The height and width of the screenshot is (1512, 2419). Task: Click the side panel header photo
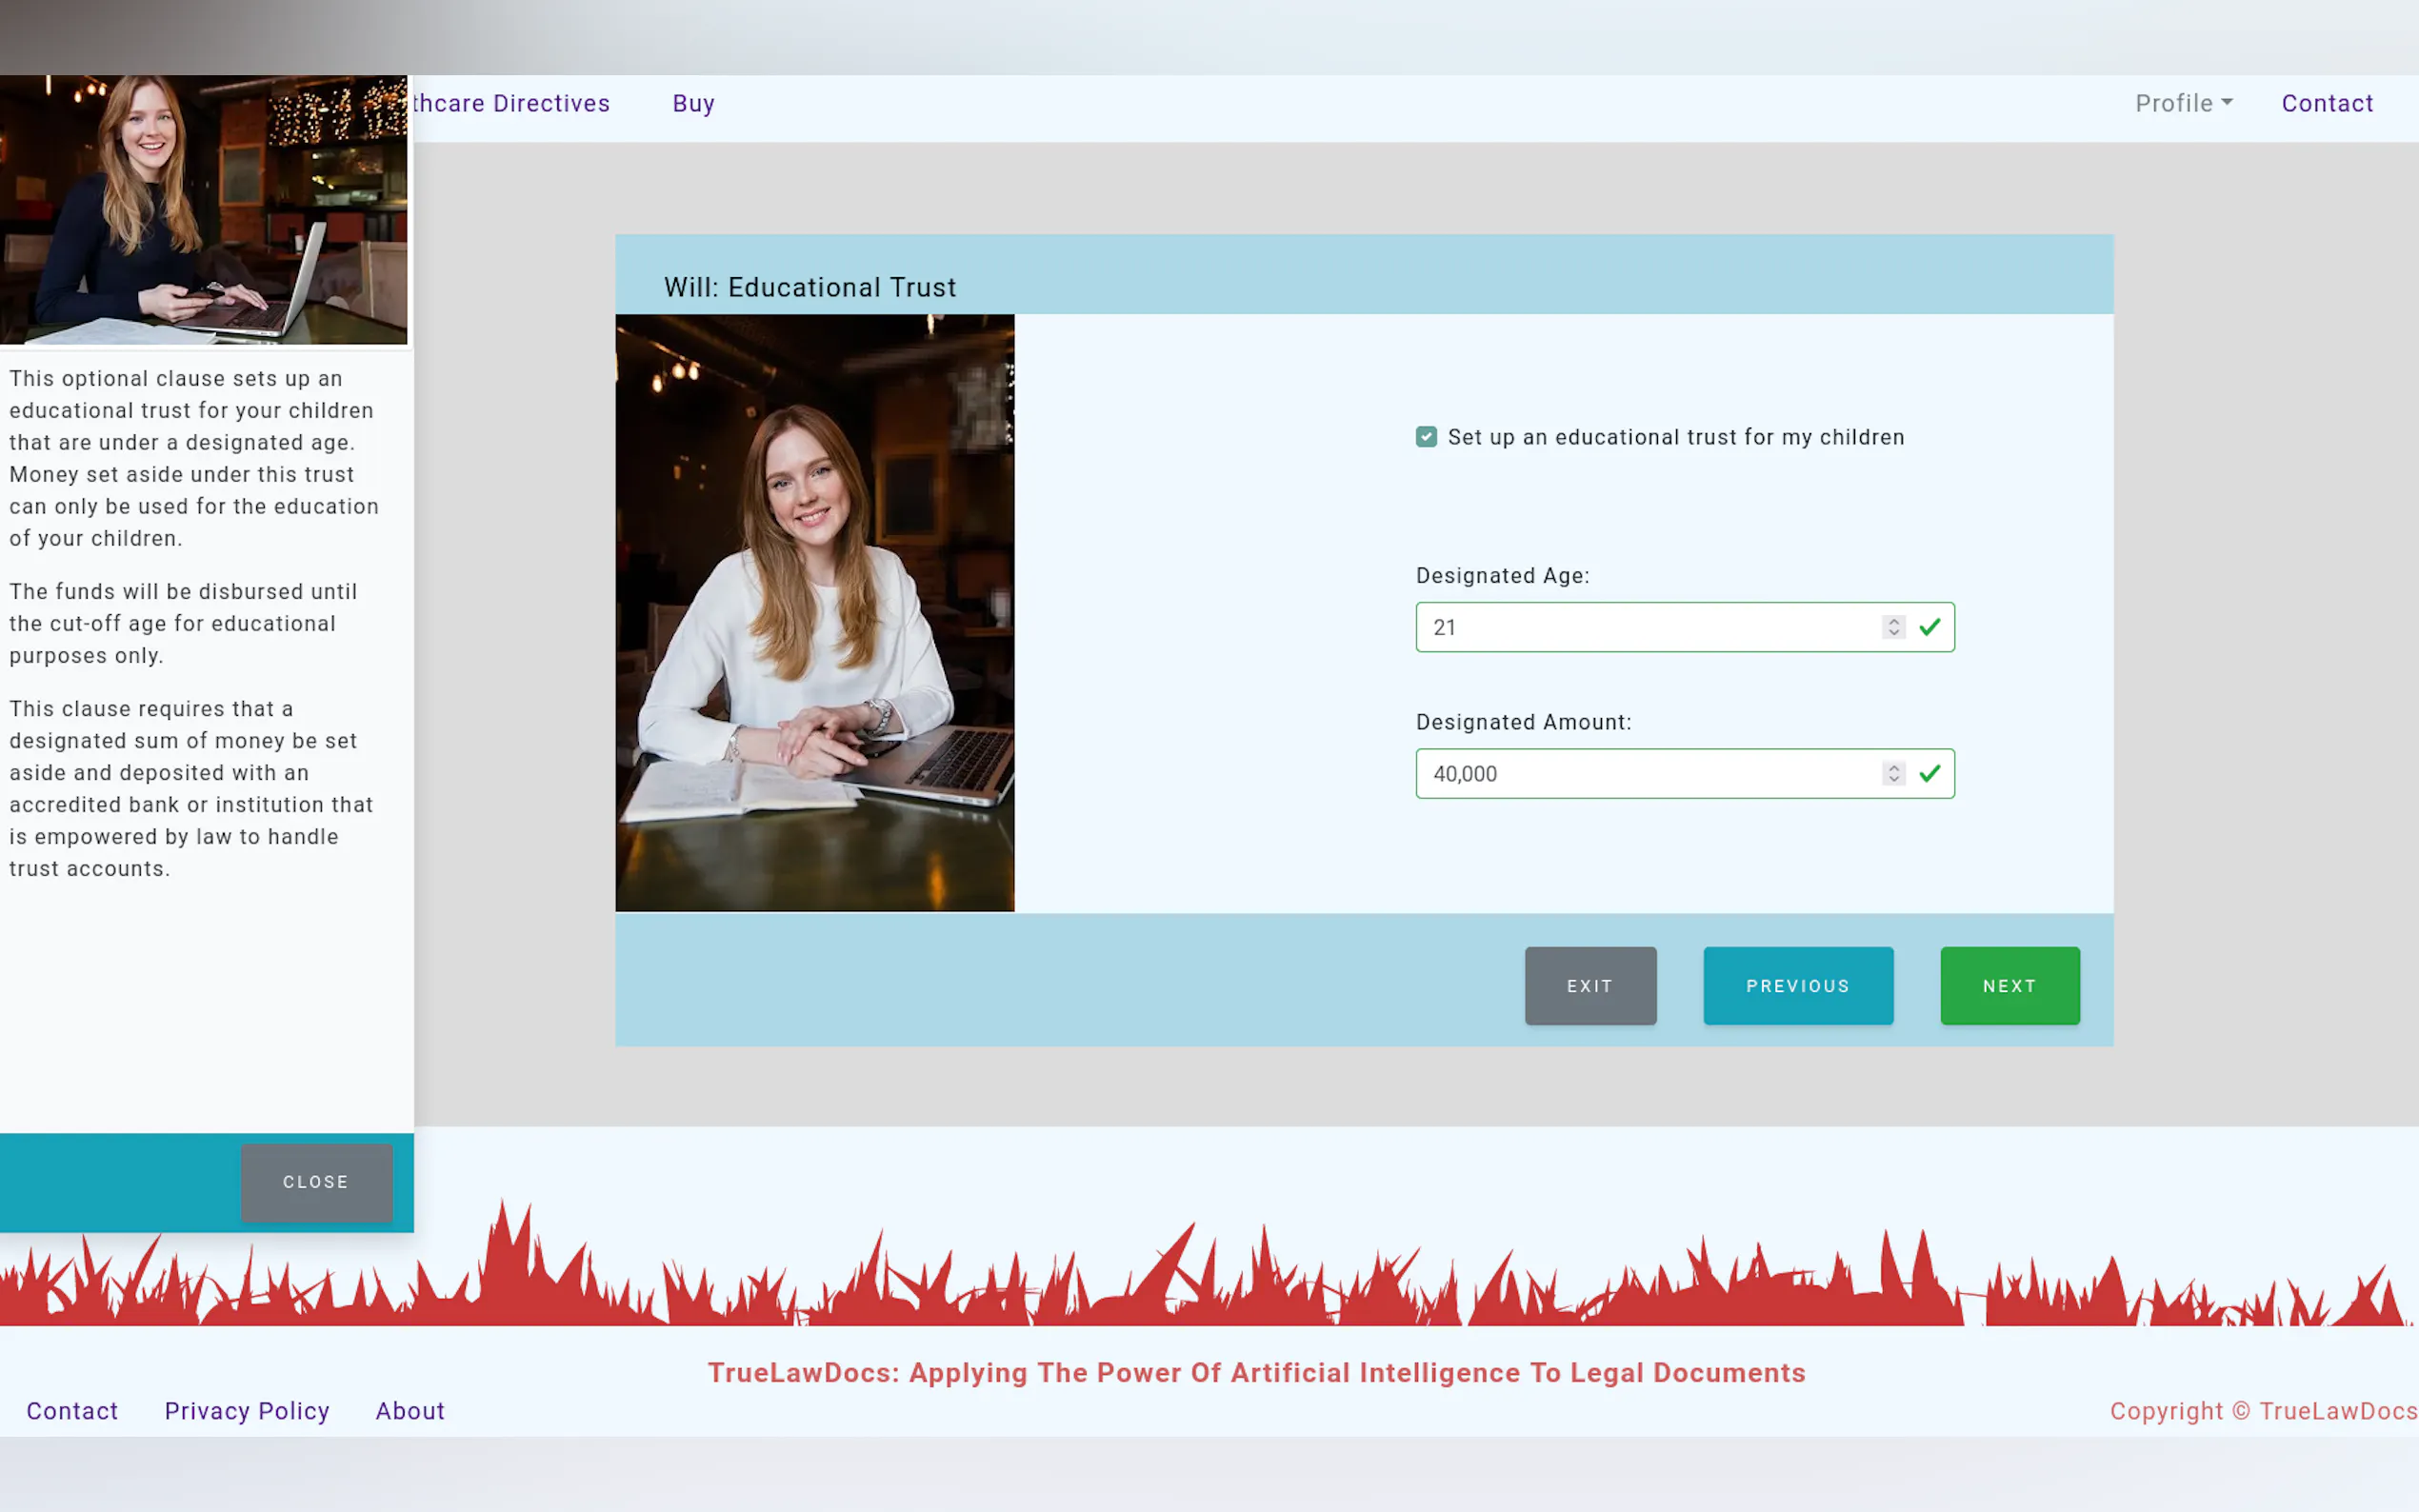(x=203, y=209)
